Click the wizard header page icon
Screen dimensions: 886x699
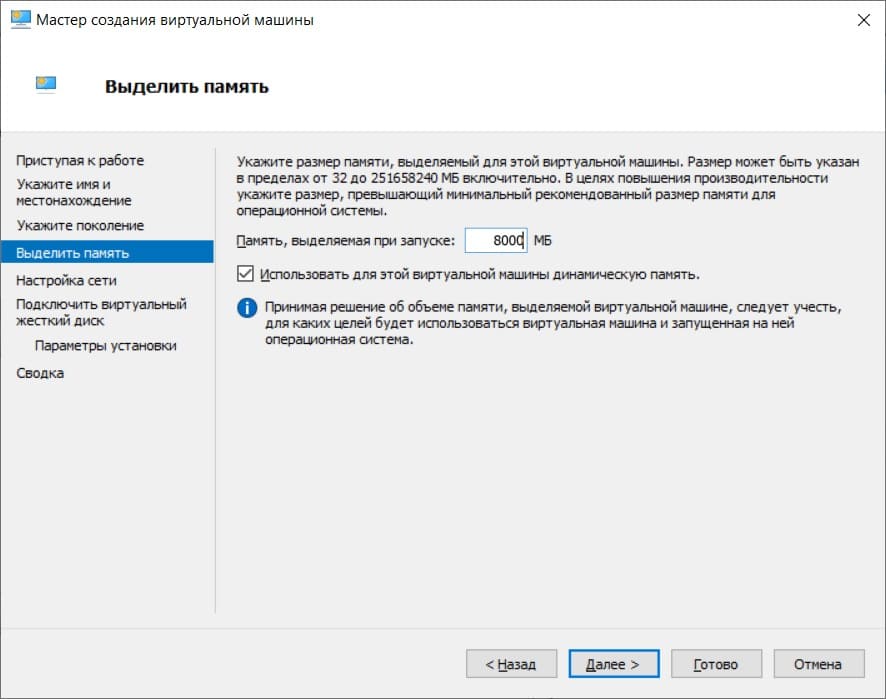42,86
